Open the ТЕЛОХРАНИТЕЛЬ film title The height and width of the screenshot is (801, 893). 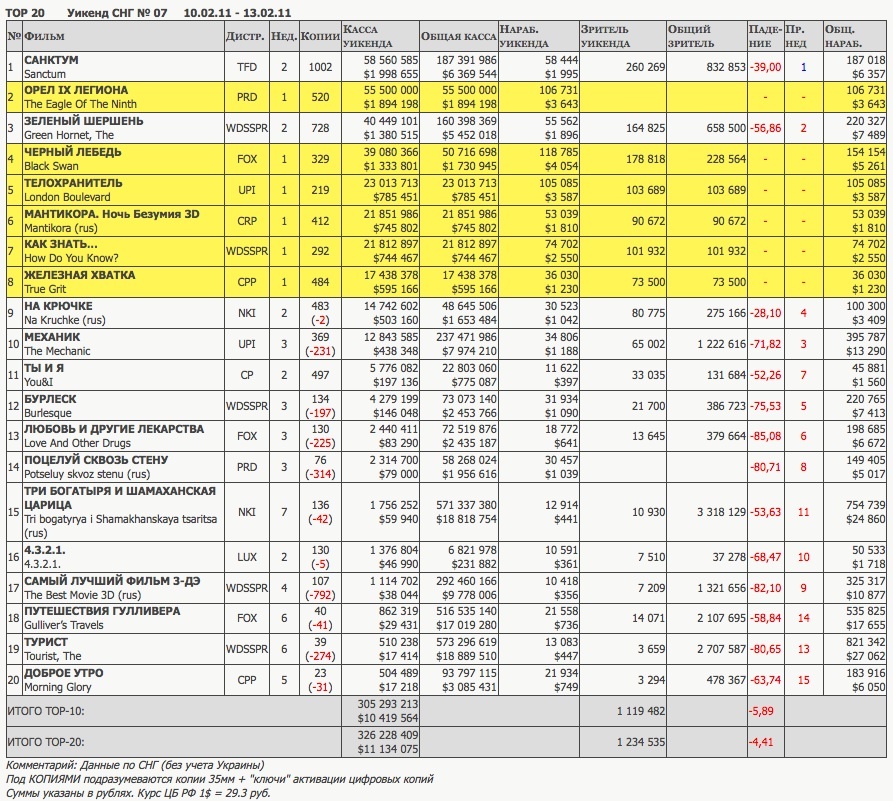coord(73,183)
